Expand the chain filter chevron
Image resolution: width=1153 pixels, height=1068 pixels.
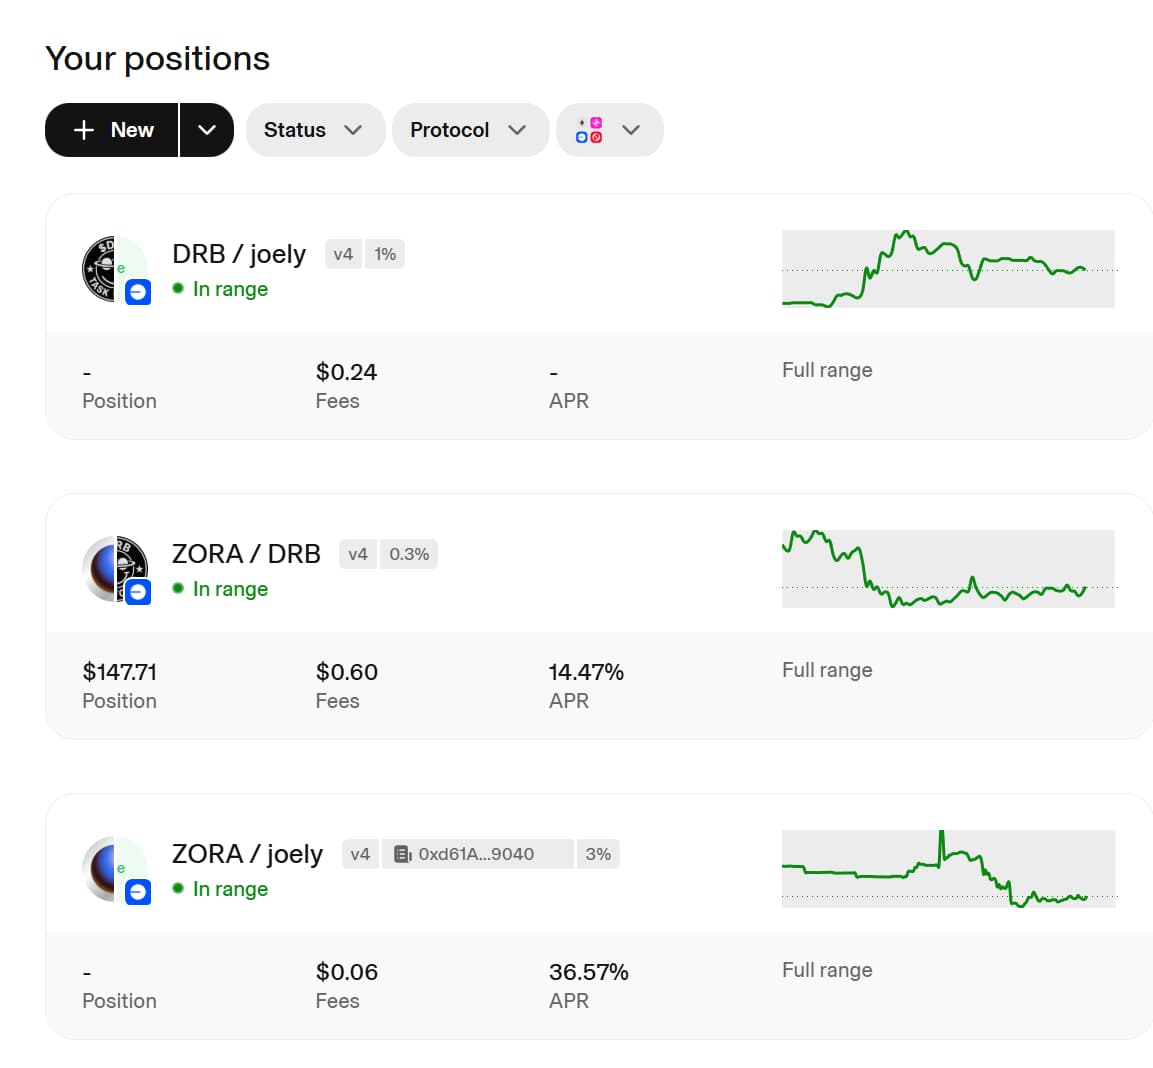(x=631, y=130)
